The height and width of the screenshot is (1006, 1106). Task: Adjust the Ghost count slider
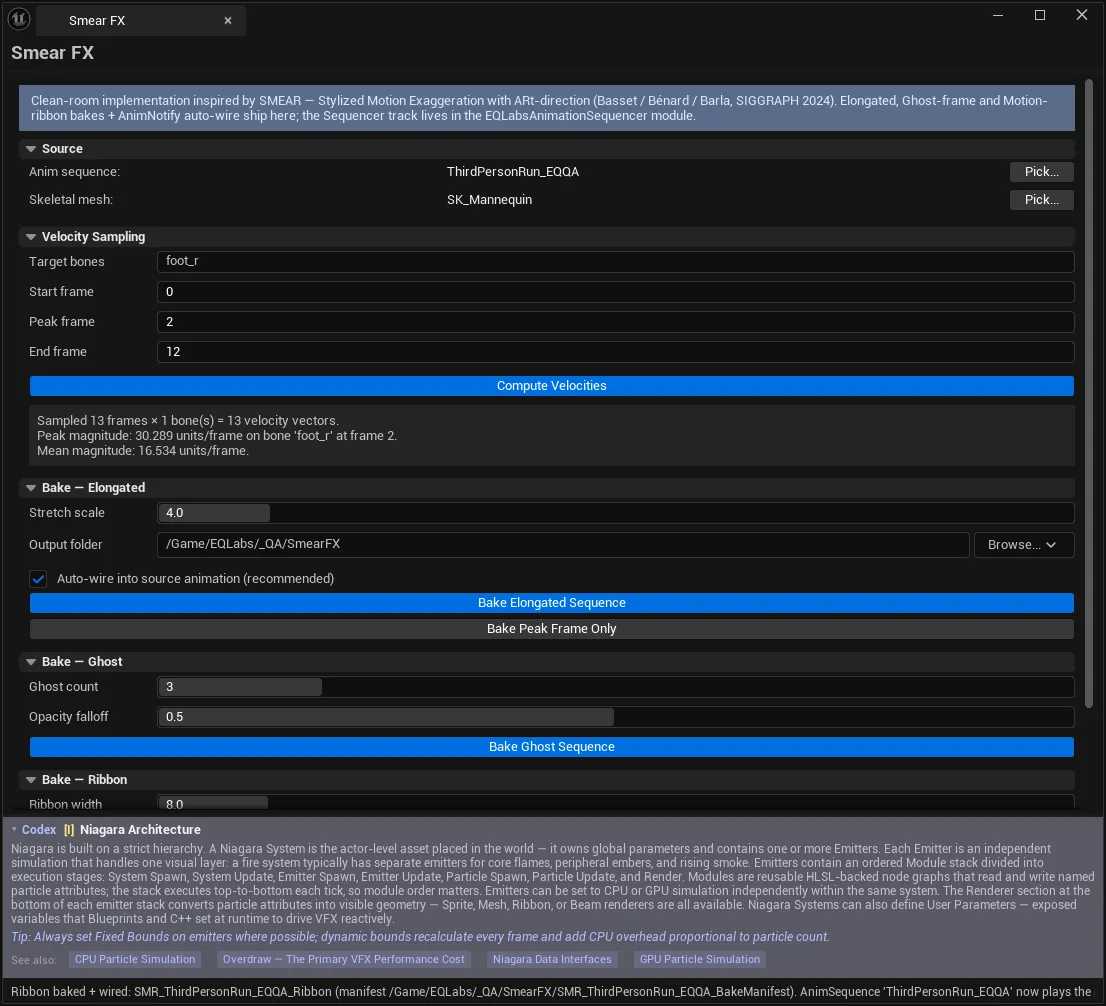pyautogui.click(x=615, y=687)
